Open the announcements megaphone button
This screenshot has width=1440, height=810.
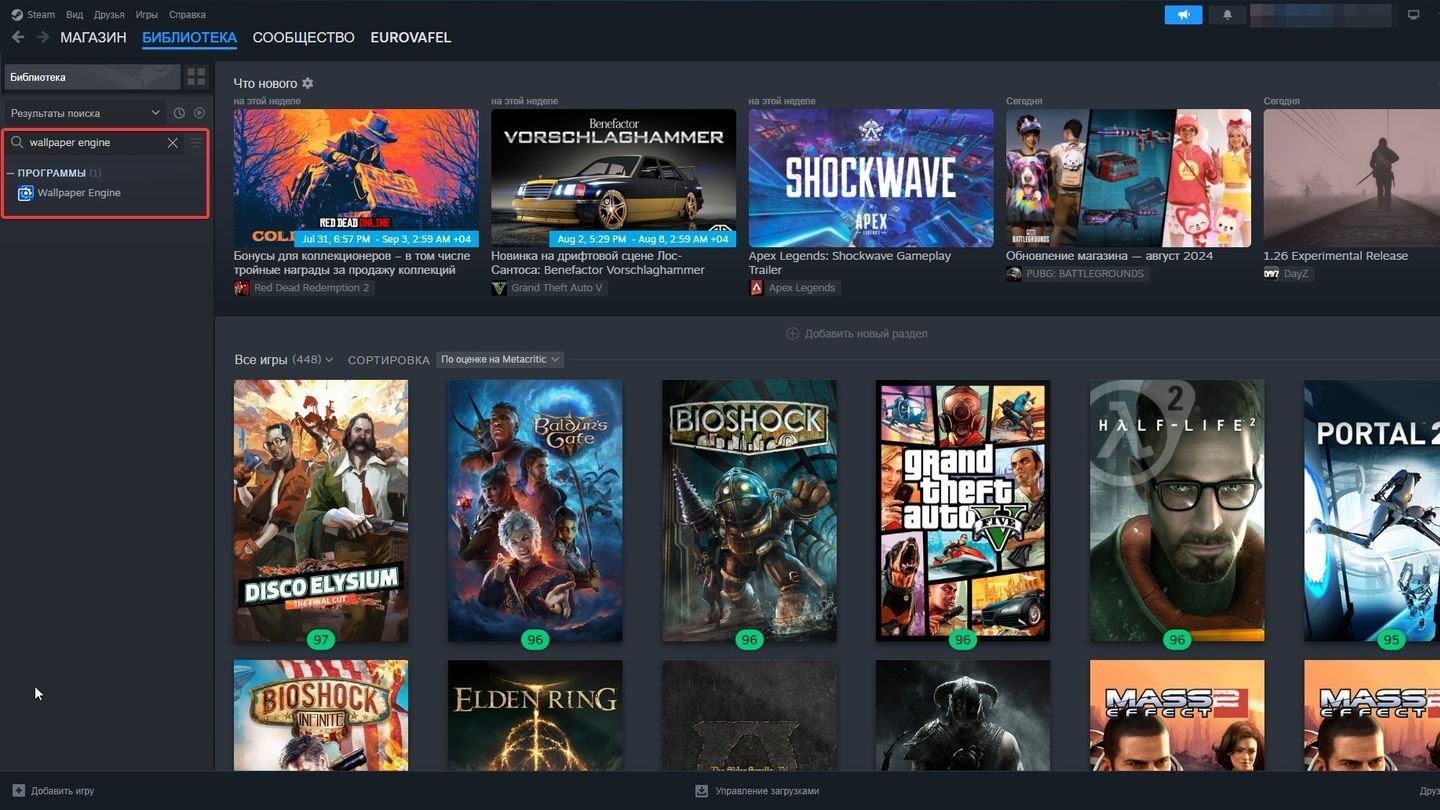coord(1184,15)
